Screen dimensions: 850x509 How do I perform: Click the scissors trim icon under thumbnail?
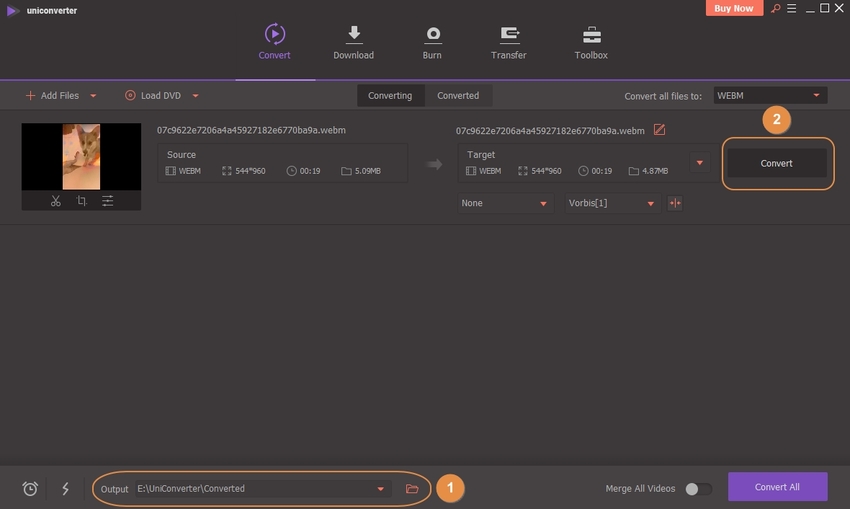pyautogui.click(x=56, y=201)
